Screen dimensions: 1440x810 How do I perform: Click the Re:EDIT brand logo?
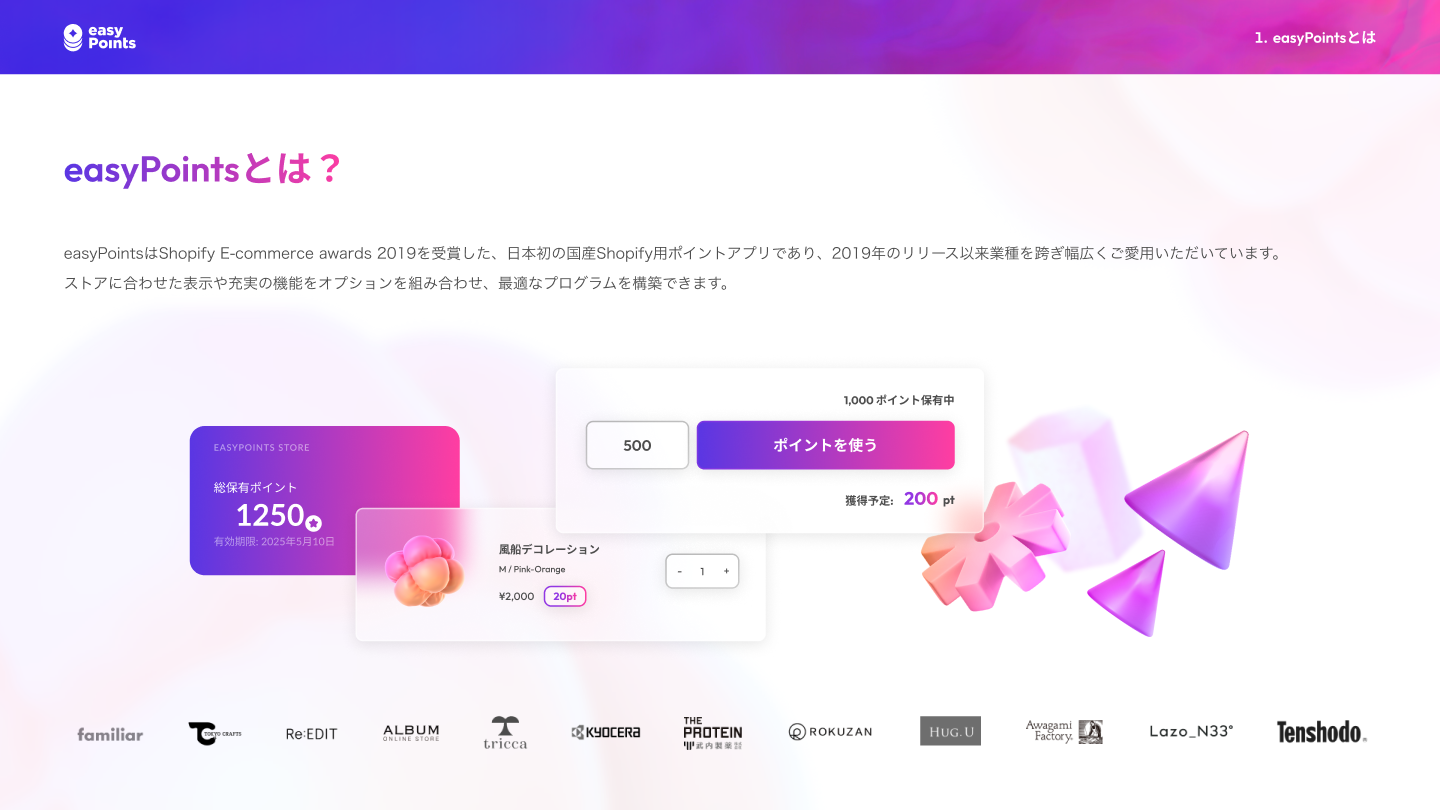click(x=312, y=734)
